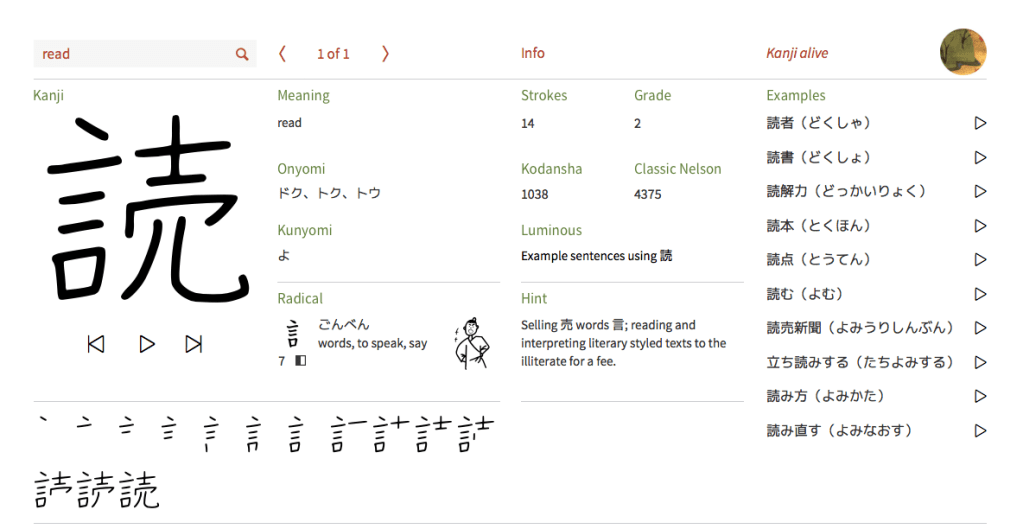Click the search field containing "read"
This screenshot has width=1023, height=529.
tap(133, 54)
